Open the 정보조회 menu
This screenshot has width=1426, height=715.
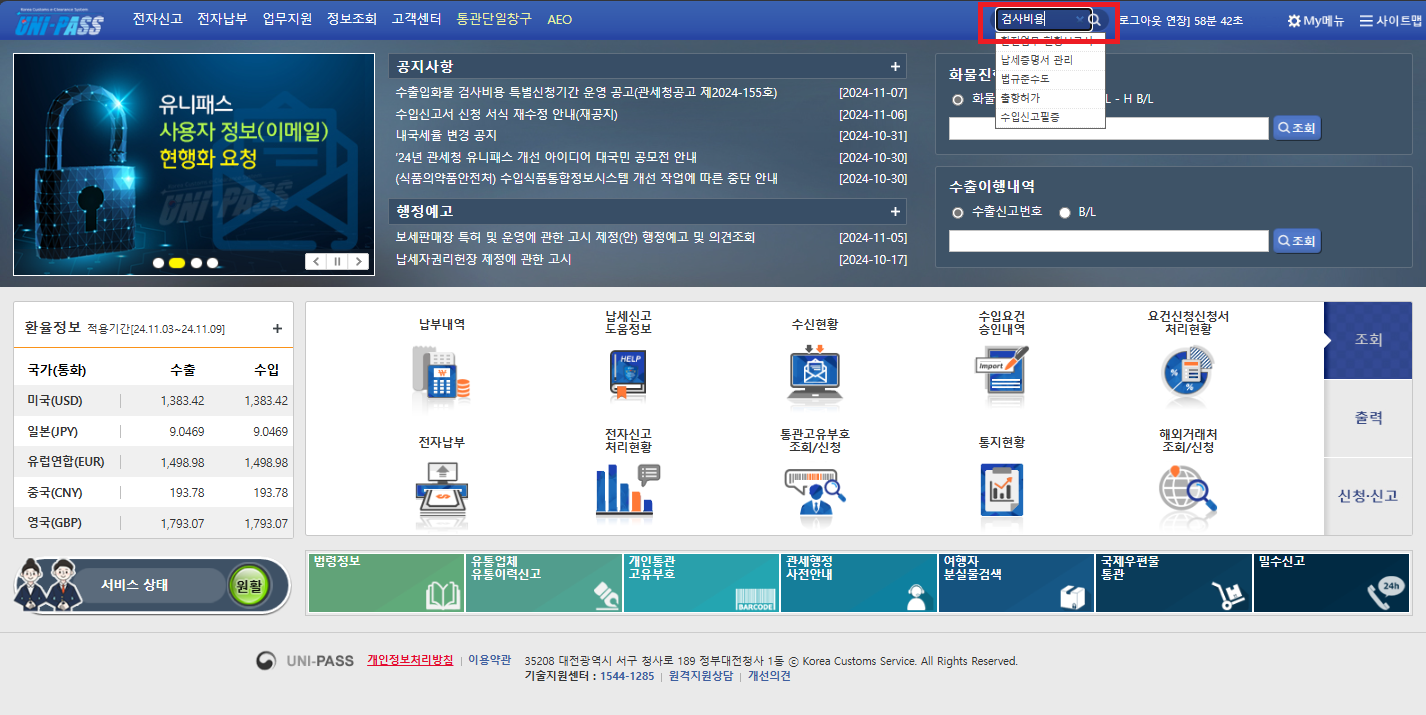(352, 19)
